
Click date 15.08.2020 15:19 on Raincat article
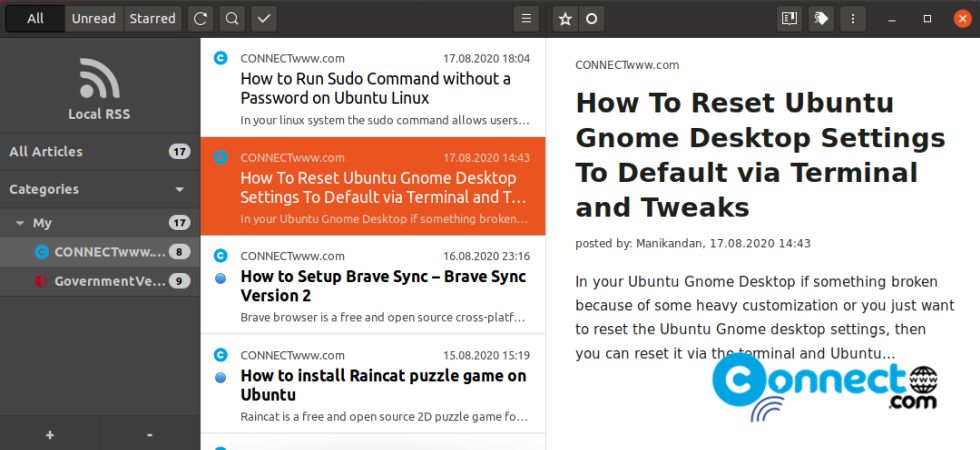click(486, 356)
